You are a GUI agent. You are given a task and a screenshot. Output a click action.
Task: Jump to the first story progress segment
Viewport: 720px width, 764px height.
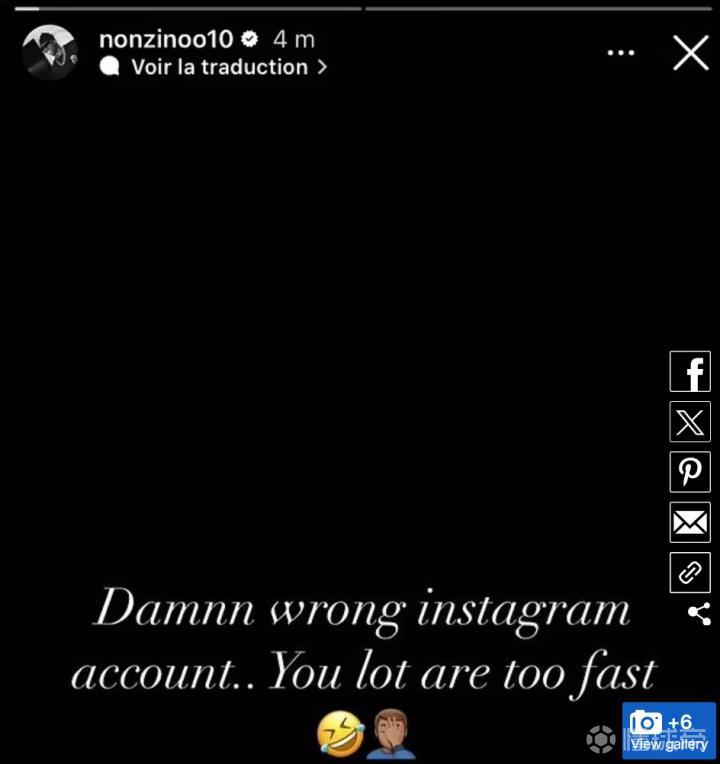pyautogui.click(x=188, y=9)
